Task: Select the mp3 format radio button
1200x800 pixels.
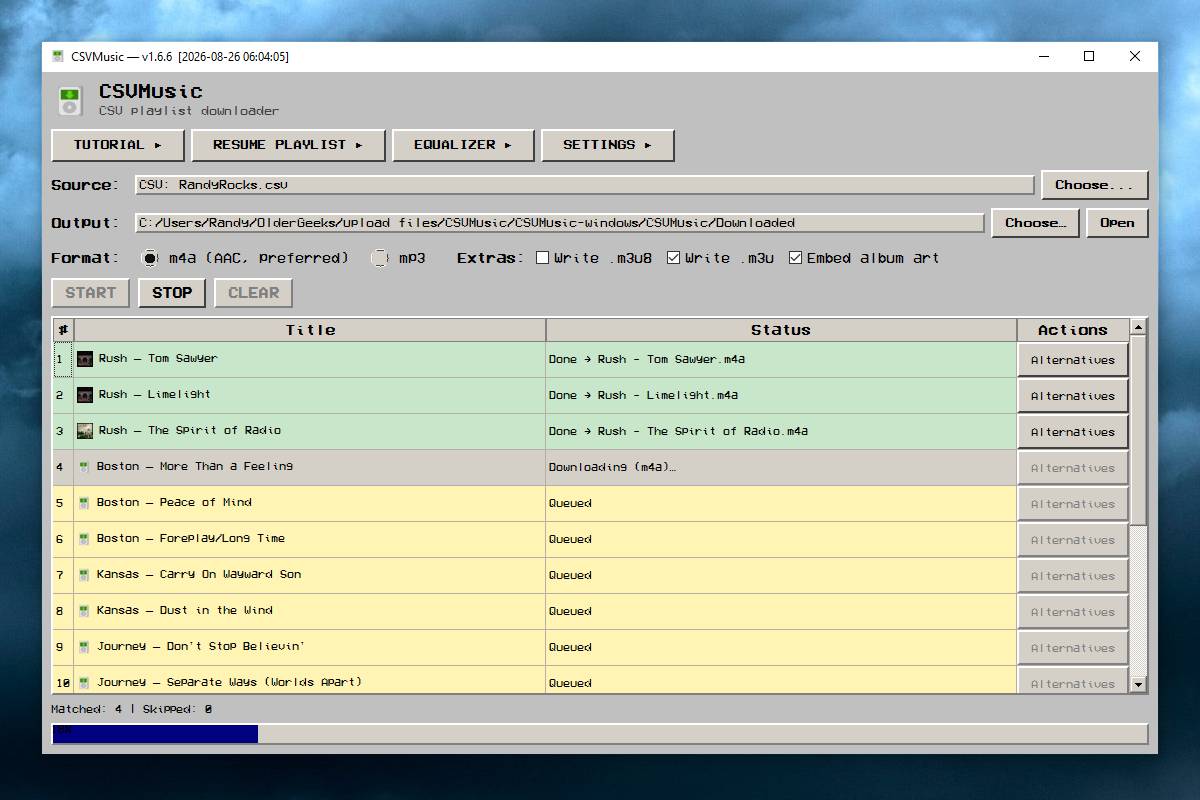Action: tap(380, 258)
